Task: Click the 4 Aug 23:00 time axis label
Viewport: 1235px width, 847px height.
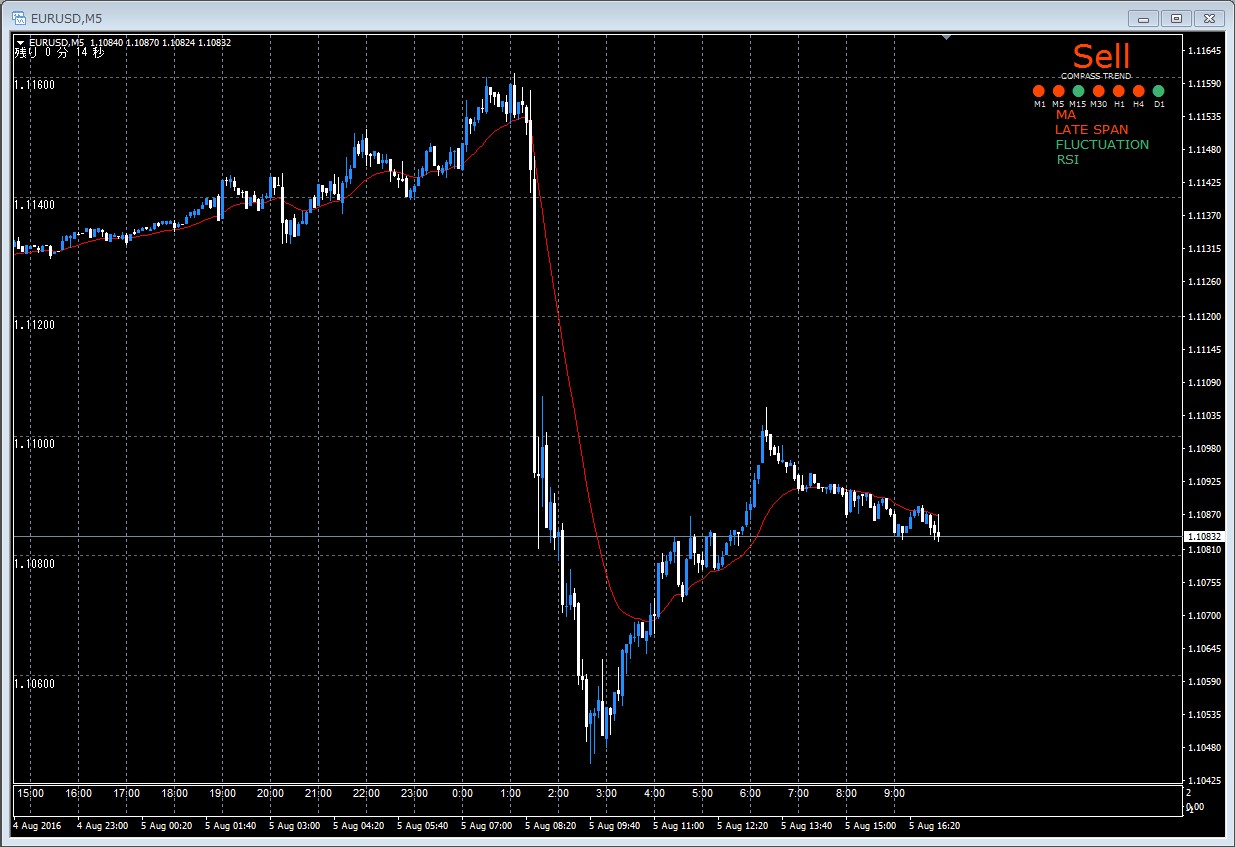Action: click(103, 827)
